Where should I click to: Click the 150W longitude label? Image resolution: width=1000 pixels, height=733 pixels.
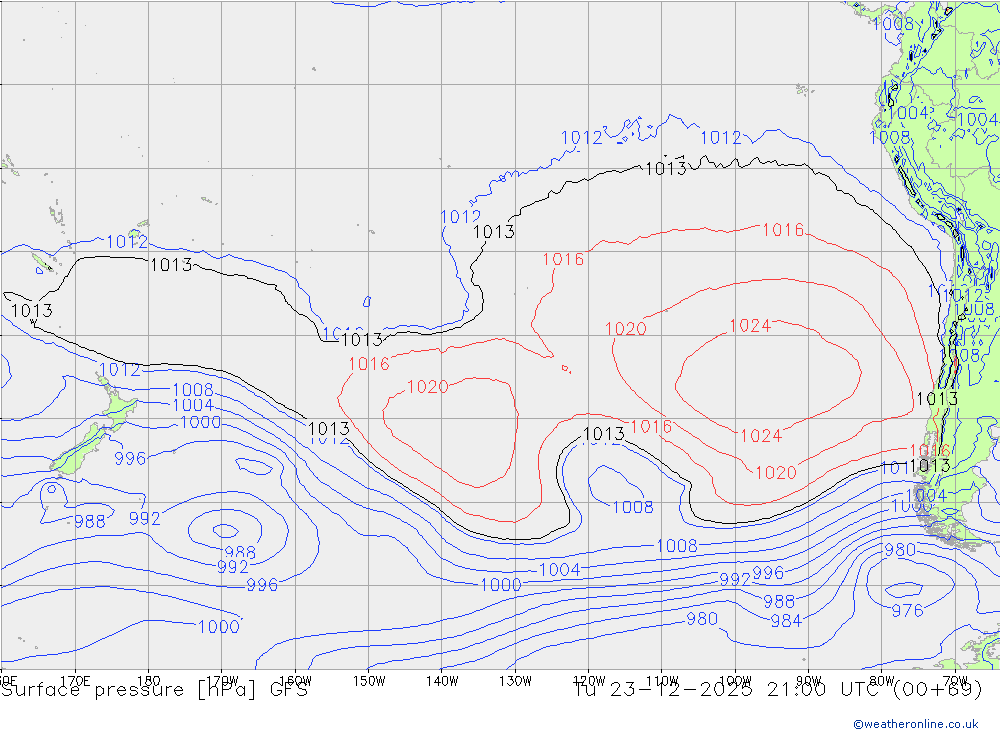click(369, 680)
